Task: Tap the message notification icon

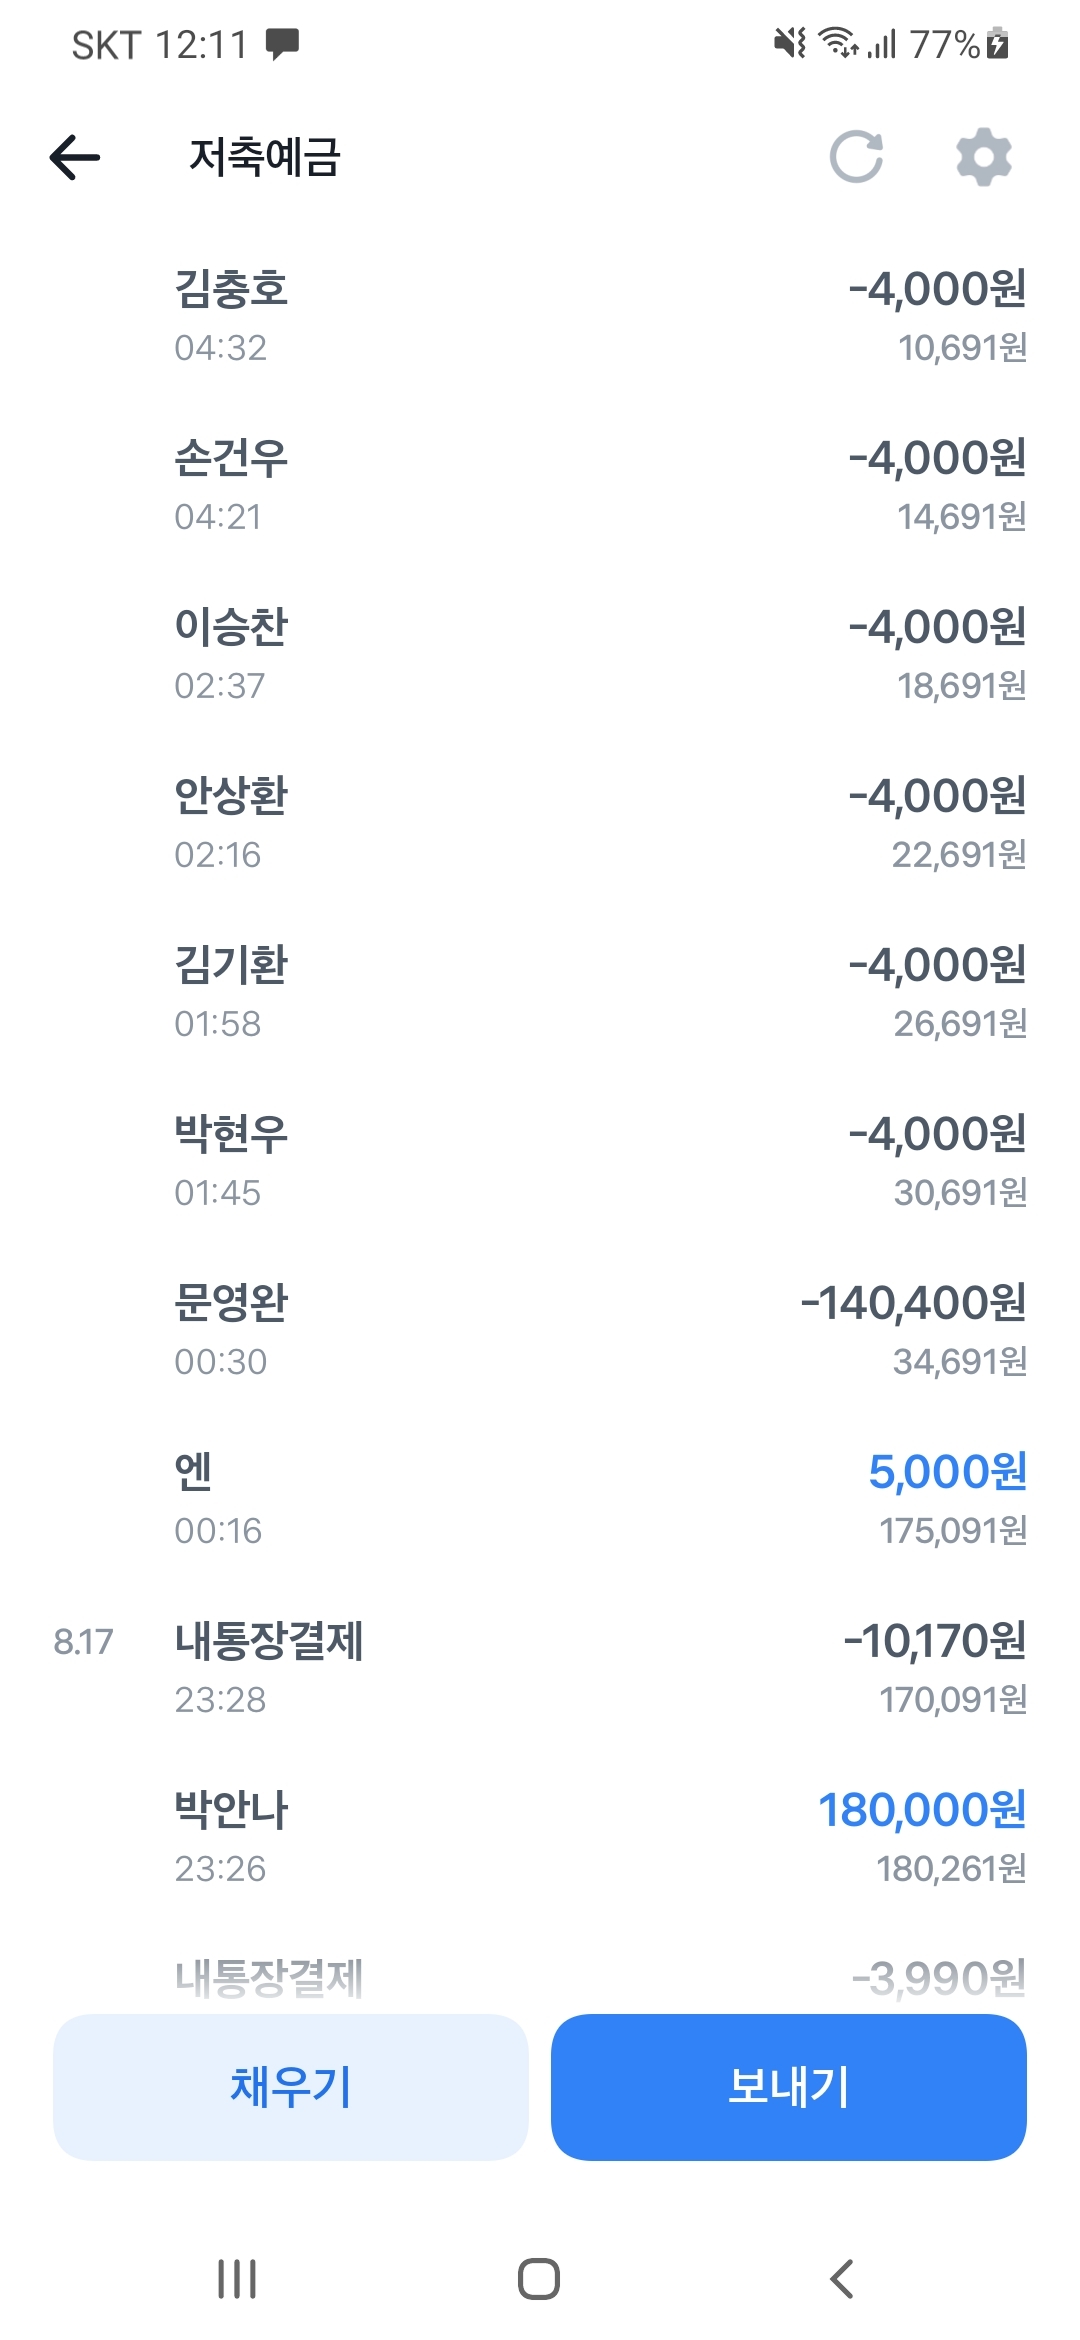Action: pos(282,44)
